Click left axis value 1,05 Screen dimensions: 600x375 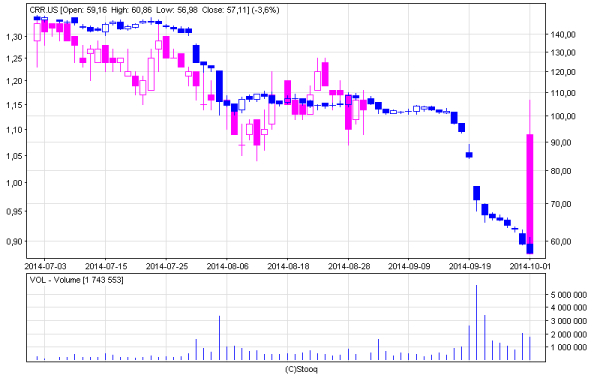(x=14, y=156)
